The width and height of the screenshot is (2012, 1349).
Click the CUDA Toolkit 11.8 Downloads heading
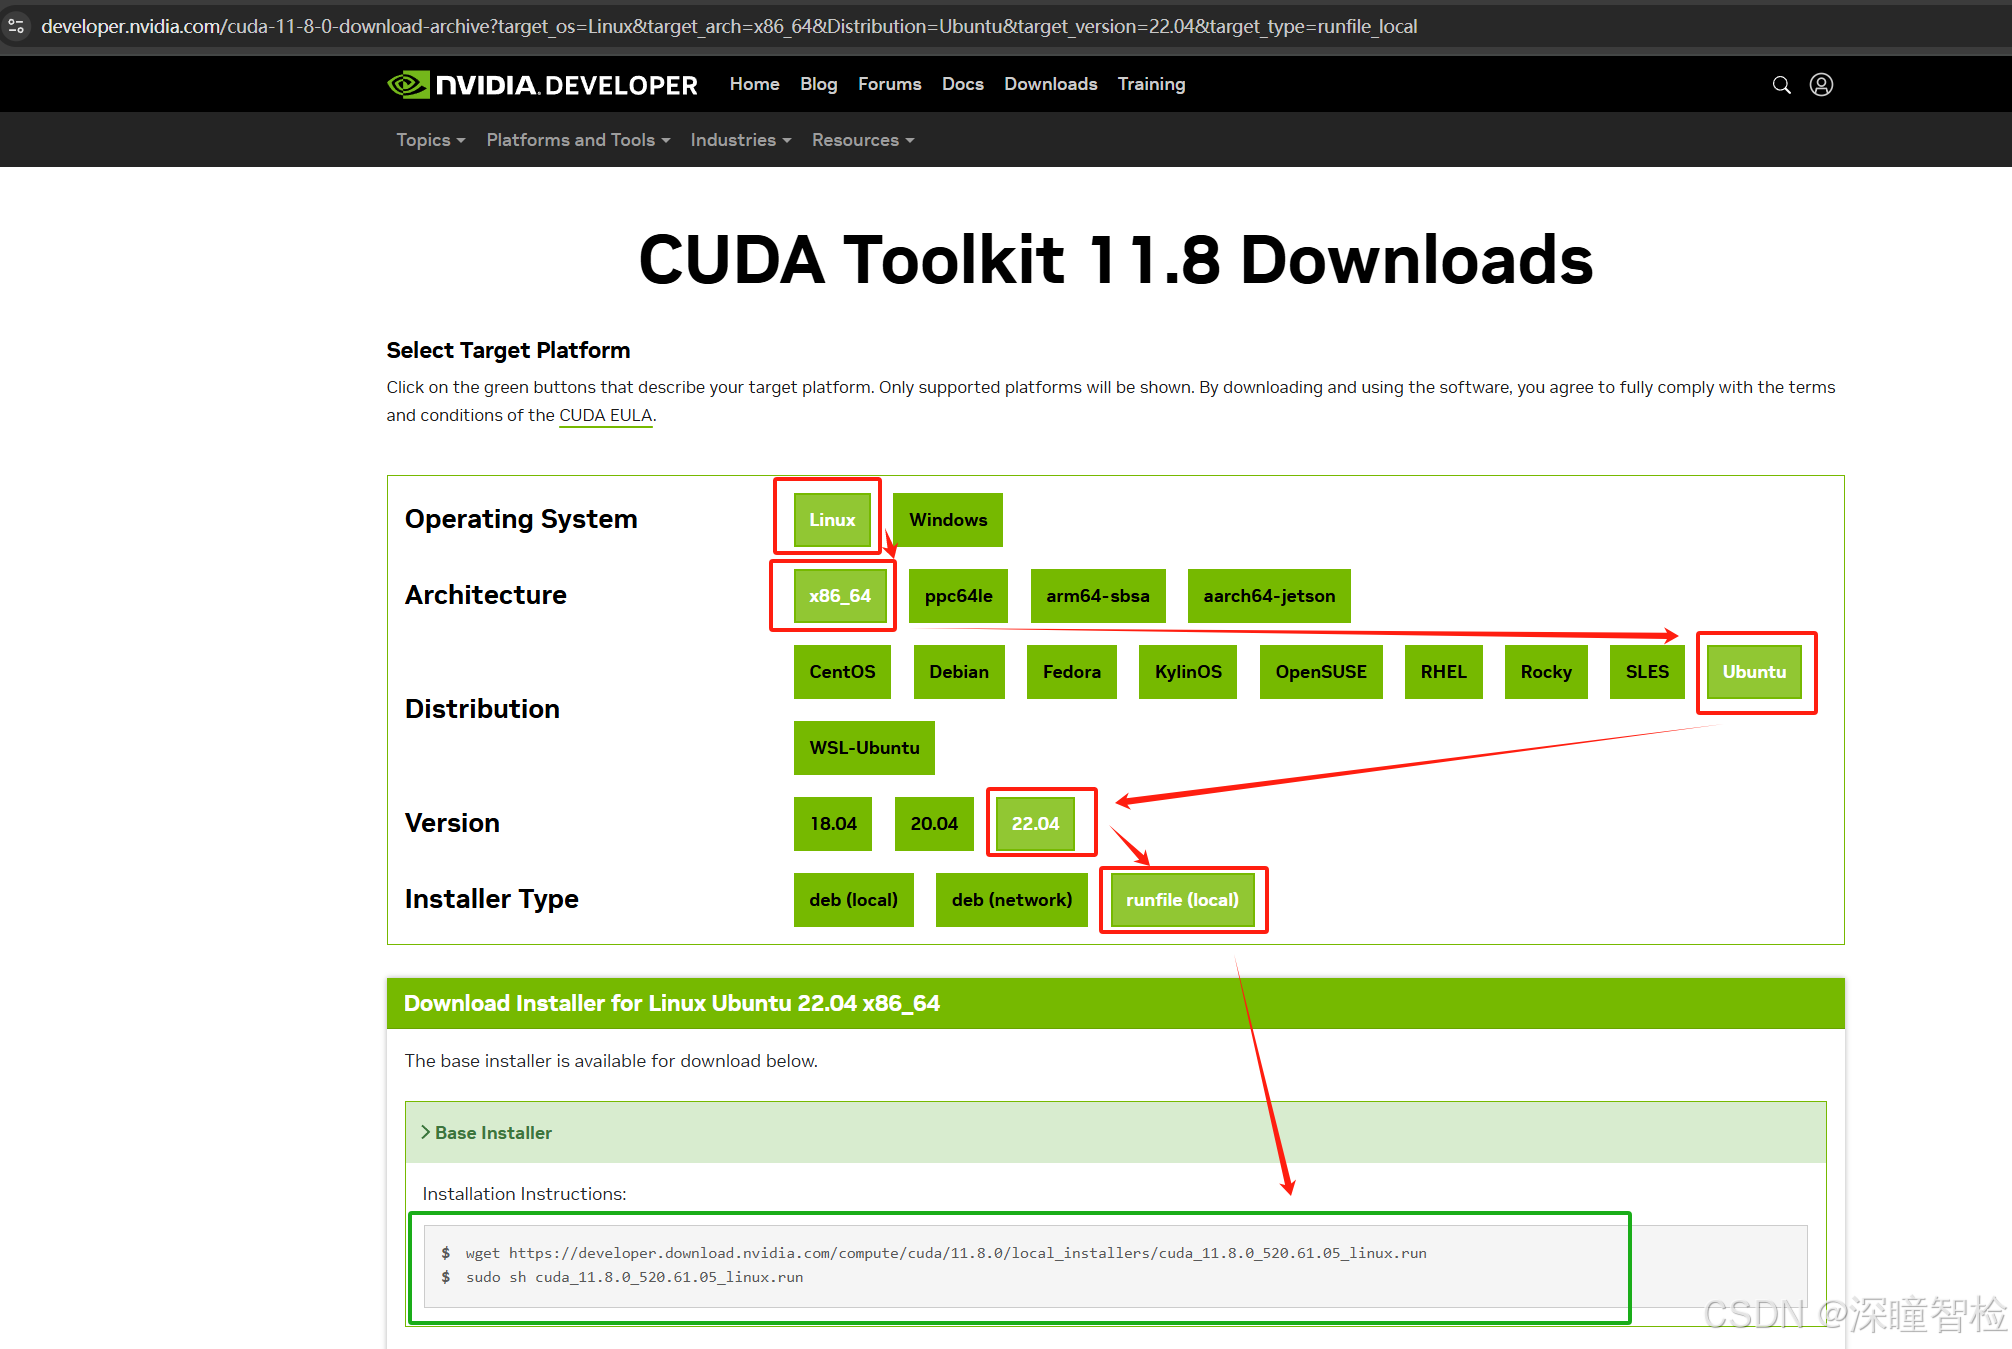click(1115, 260)
